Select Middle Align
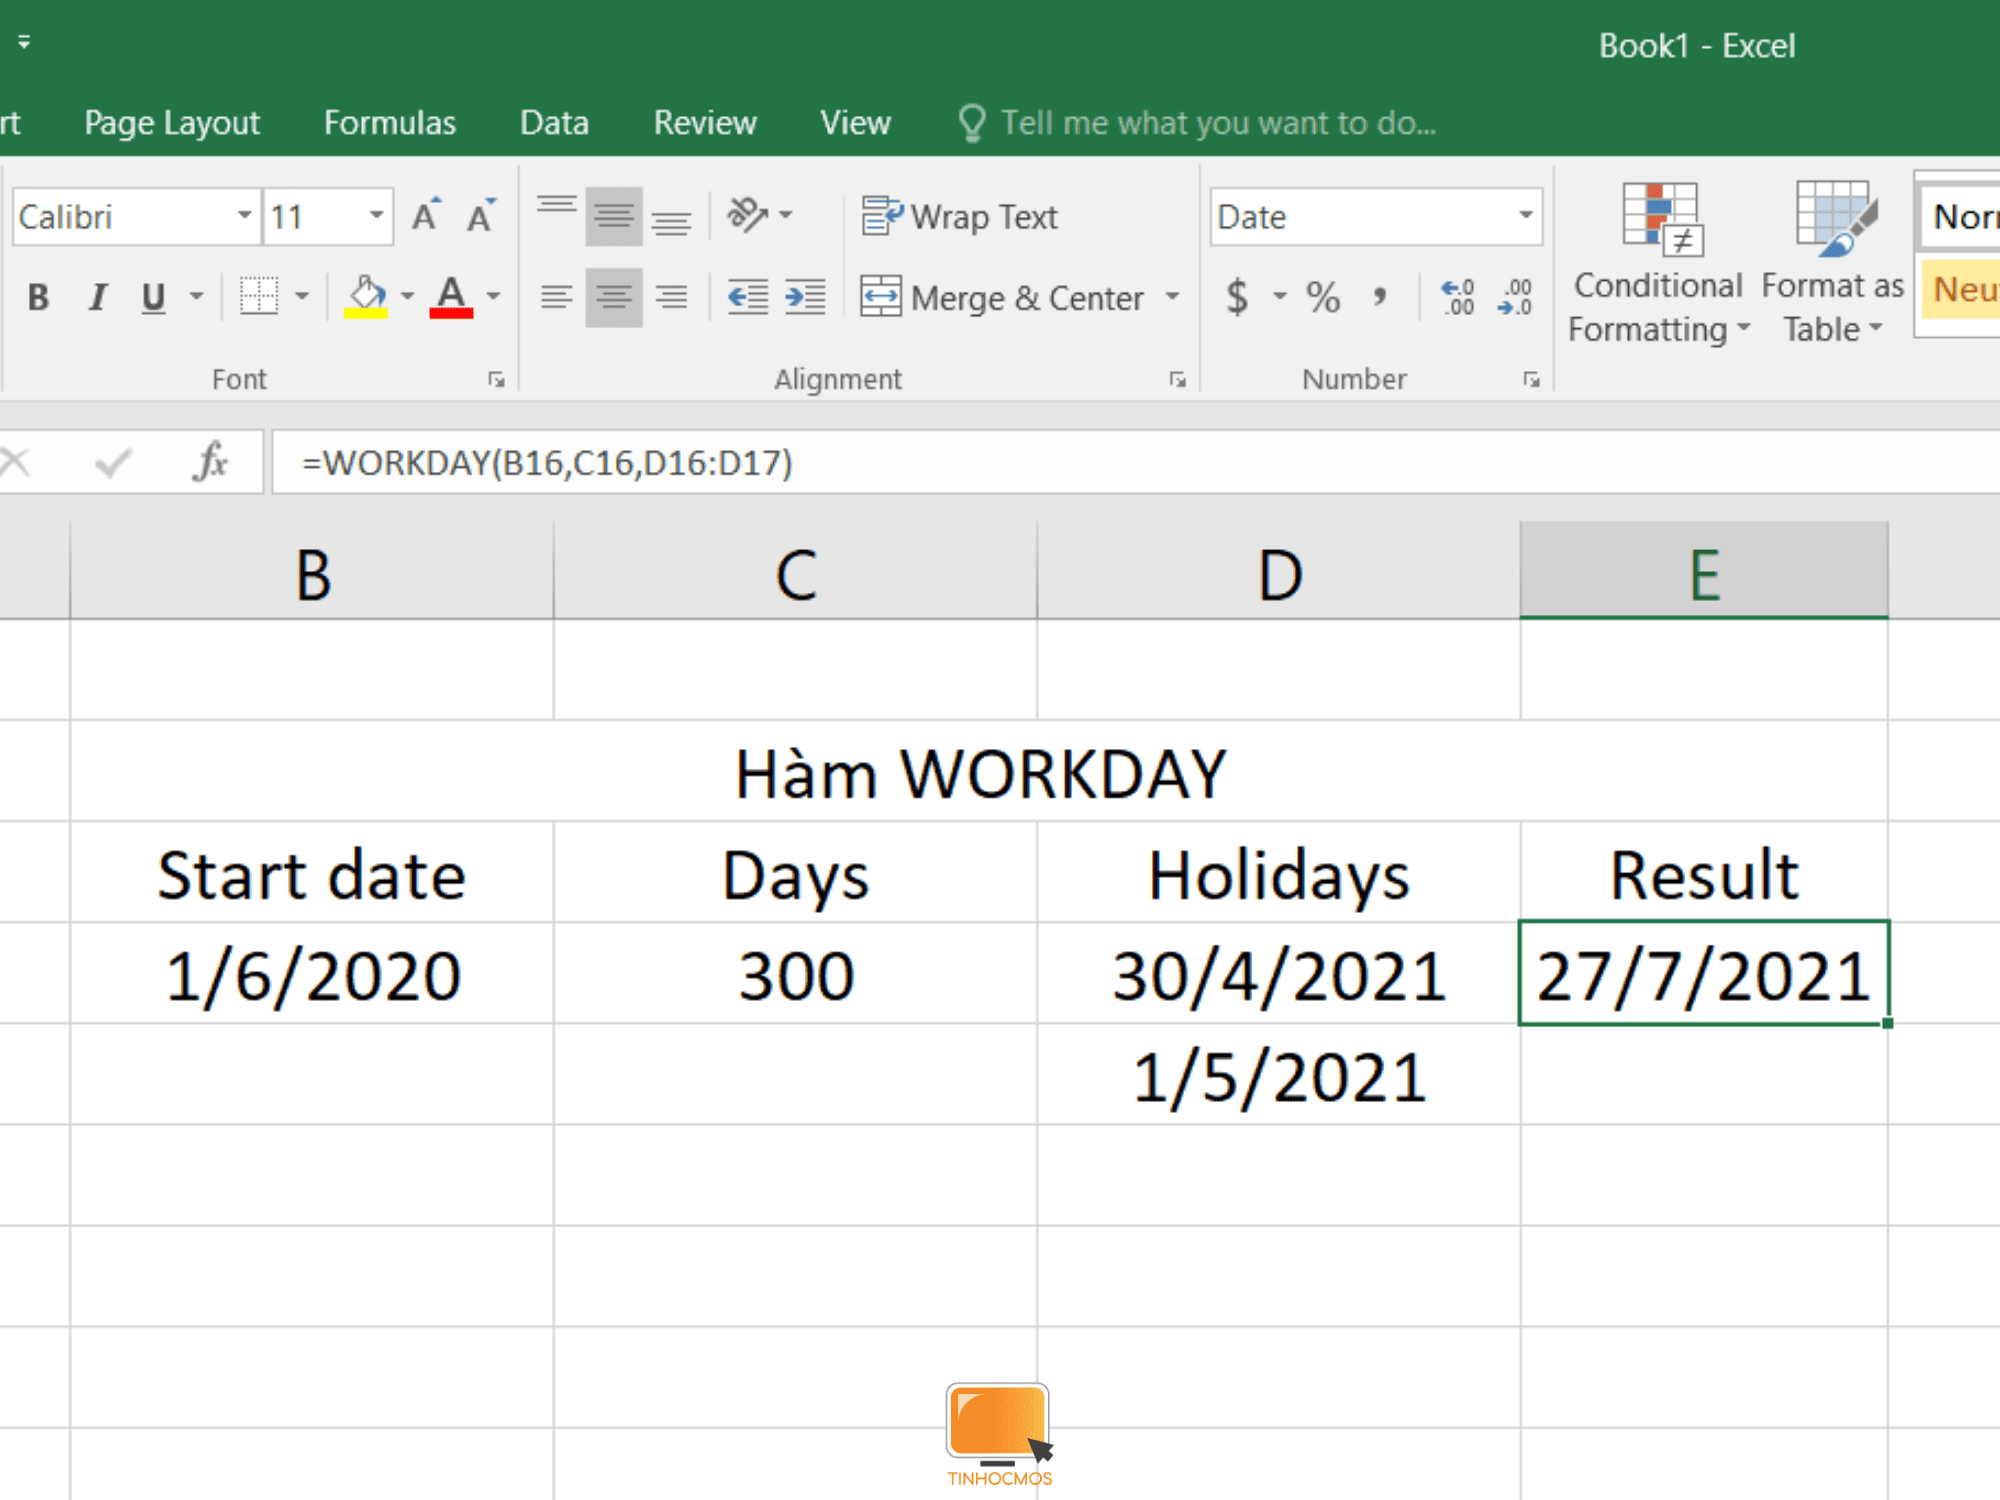 click(614, 215)
